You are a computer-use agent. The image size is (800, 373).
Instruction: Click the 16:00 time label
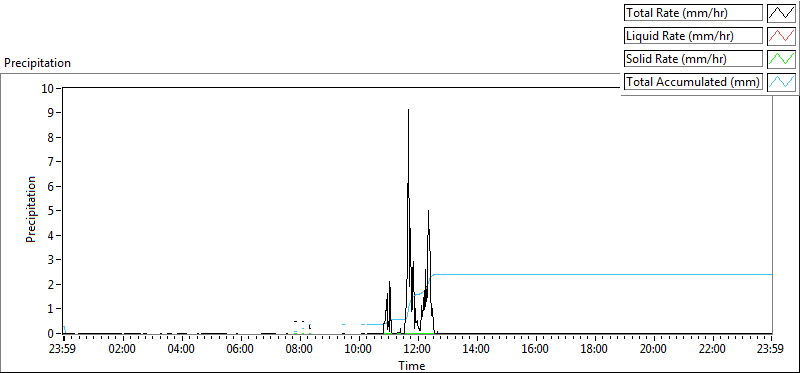tap(536, 350)
